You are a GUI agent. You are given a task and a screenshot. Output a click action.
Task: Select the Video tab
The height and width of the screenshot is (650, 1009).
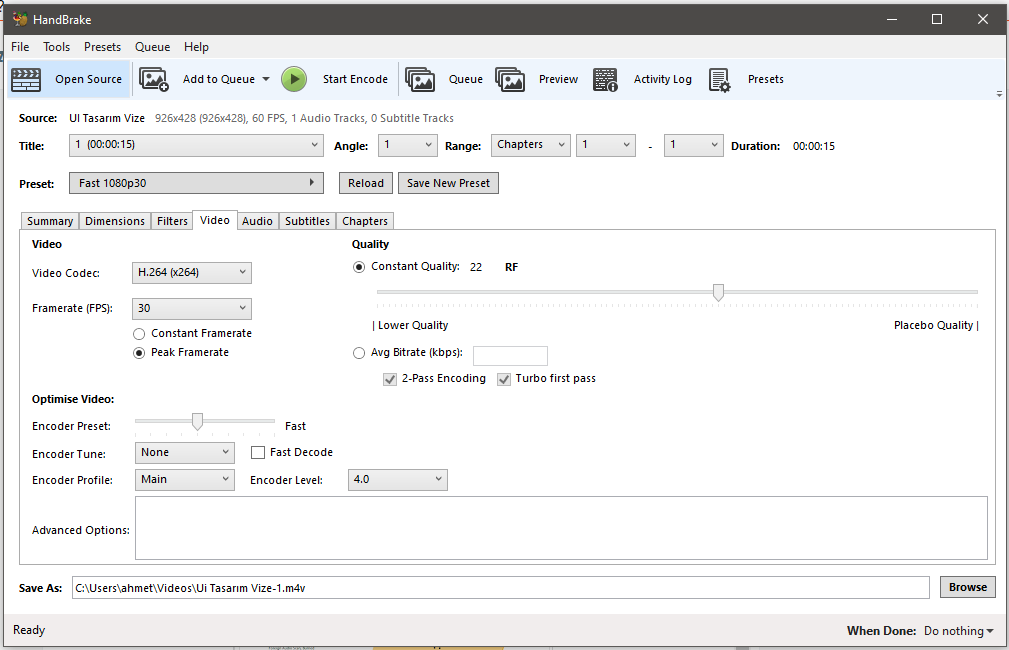(215, 220)
